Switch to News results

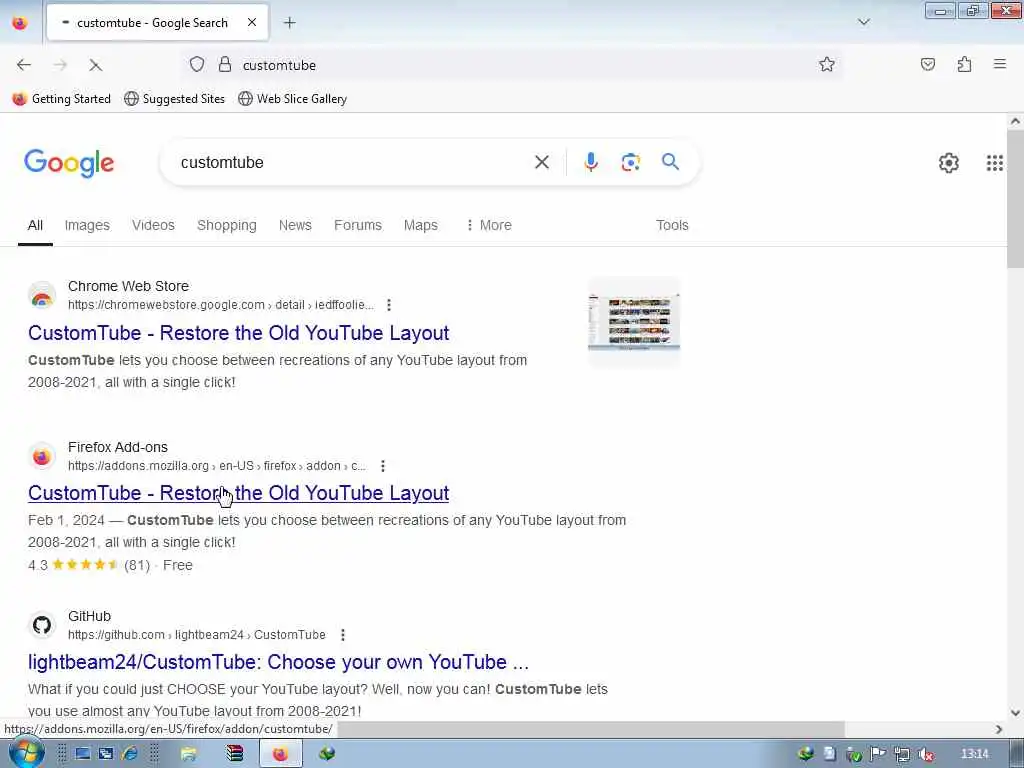click(295, 225)
